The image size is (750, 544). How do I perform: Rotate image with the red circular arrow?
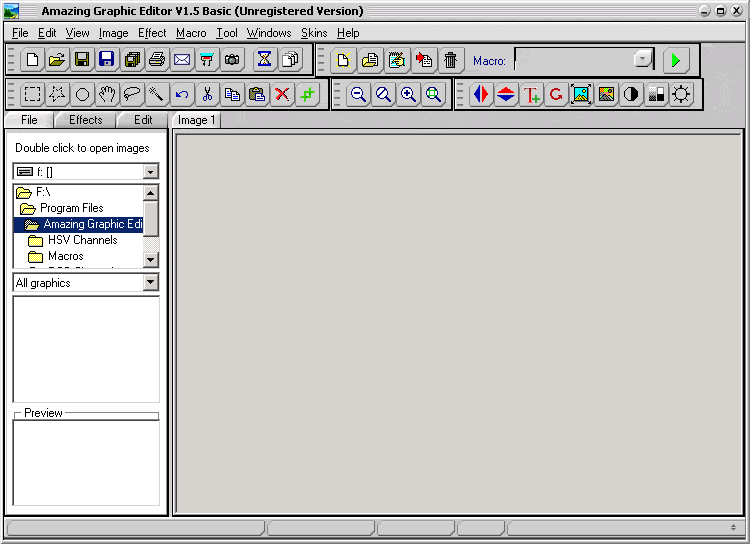(x=556, y=94)
